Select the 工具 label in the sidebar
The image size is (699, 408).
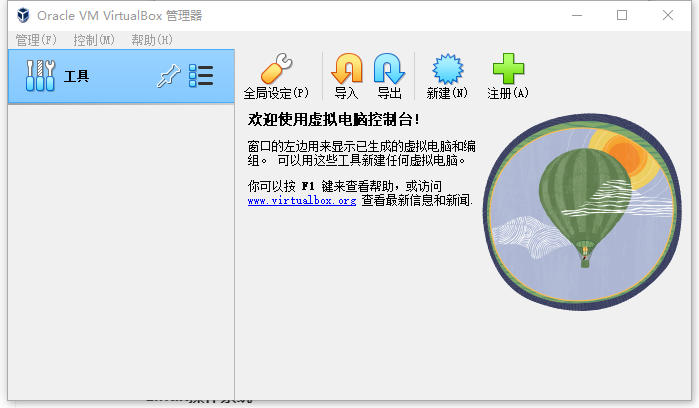(76, 76)
